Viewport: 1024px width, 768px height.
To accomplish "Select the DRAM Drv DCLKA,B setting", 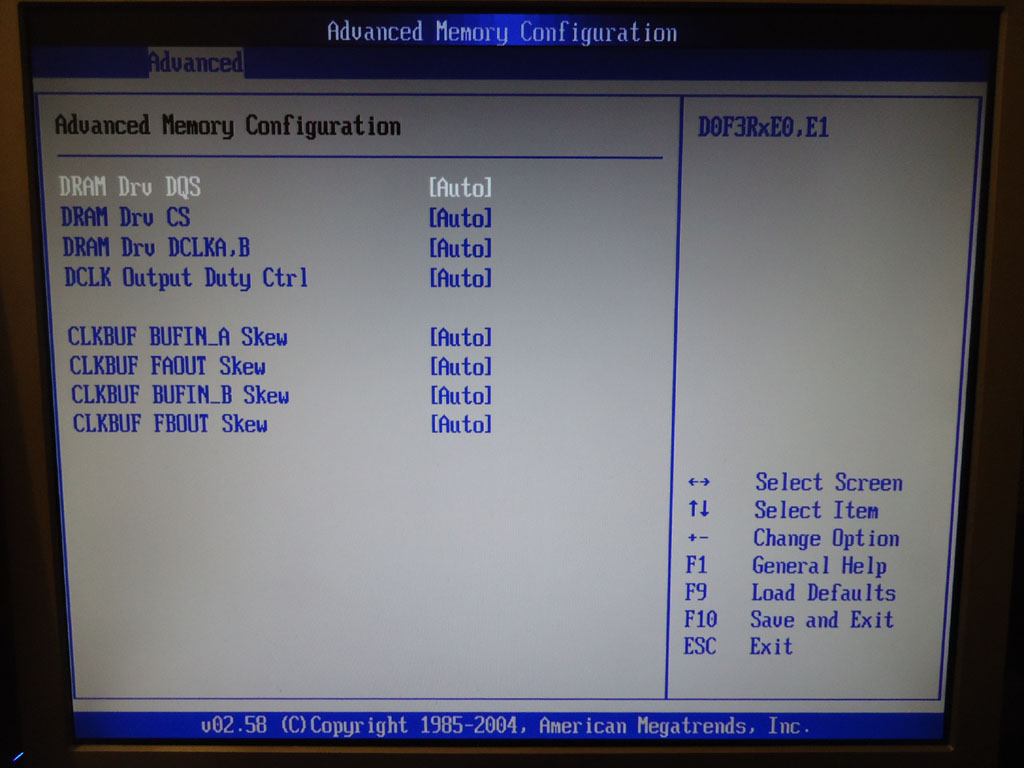I will (156, 248).
